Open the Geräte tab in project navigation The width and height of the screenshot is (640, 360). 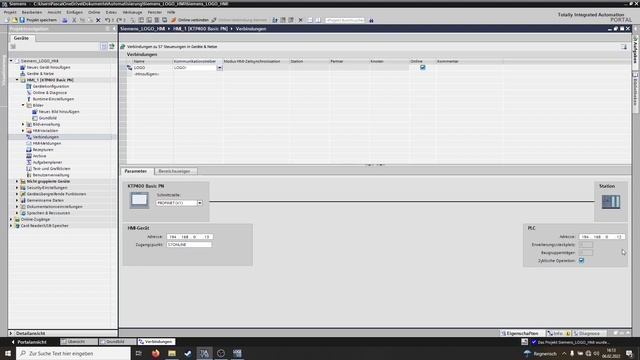click(21, 38)
